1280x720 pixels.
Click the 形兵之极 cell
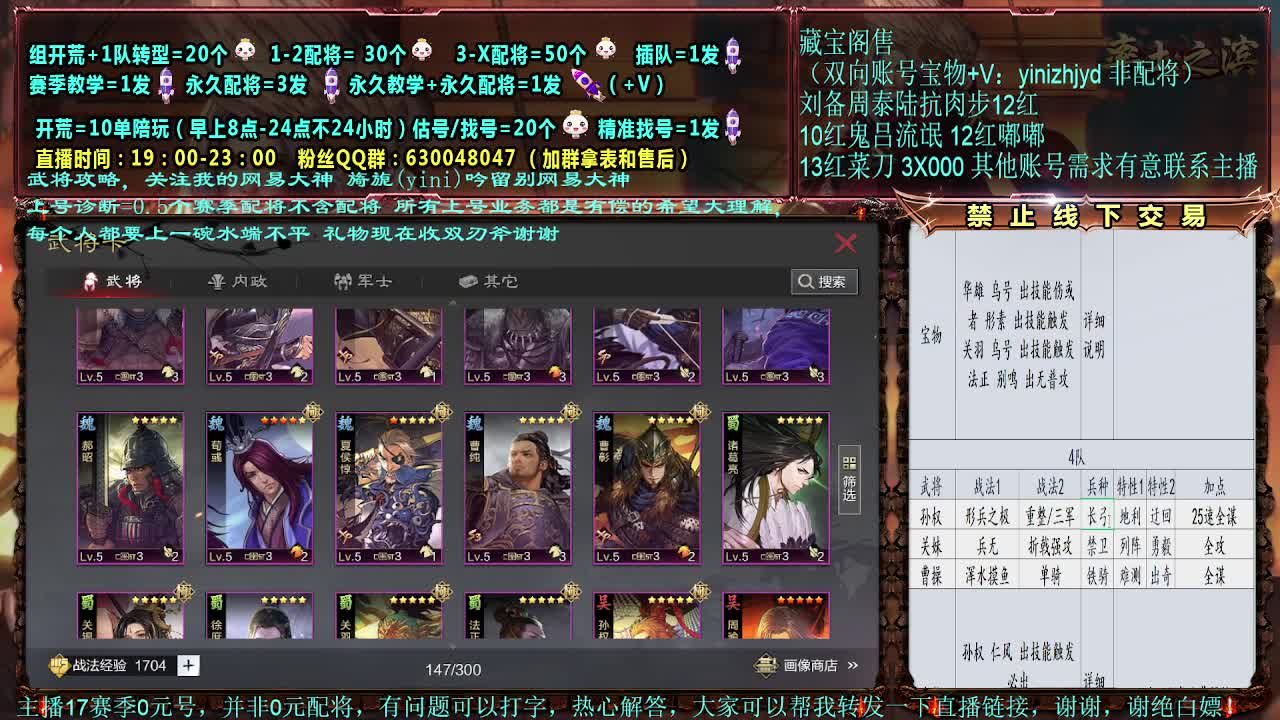tap(987, 517)
